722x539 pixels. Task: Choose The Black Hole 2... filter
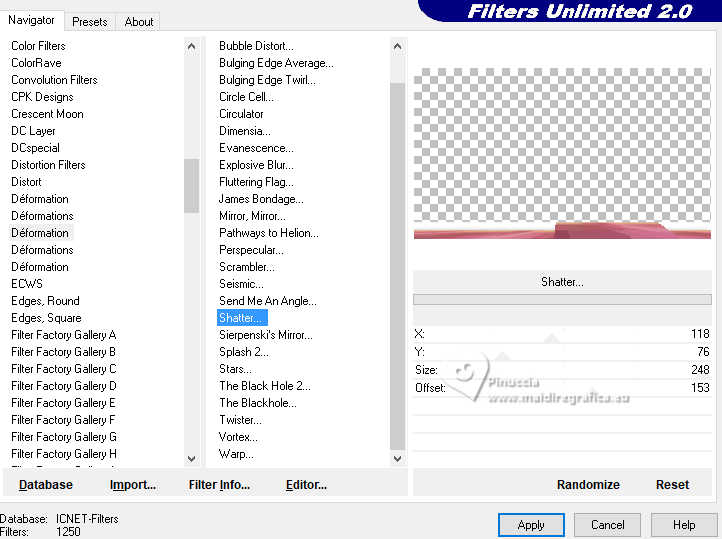pos(265,386)
